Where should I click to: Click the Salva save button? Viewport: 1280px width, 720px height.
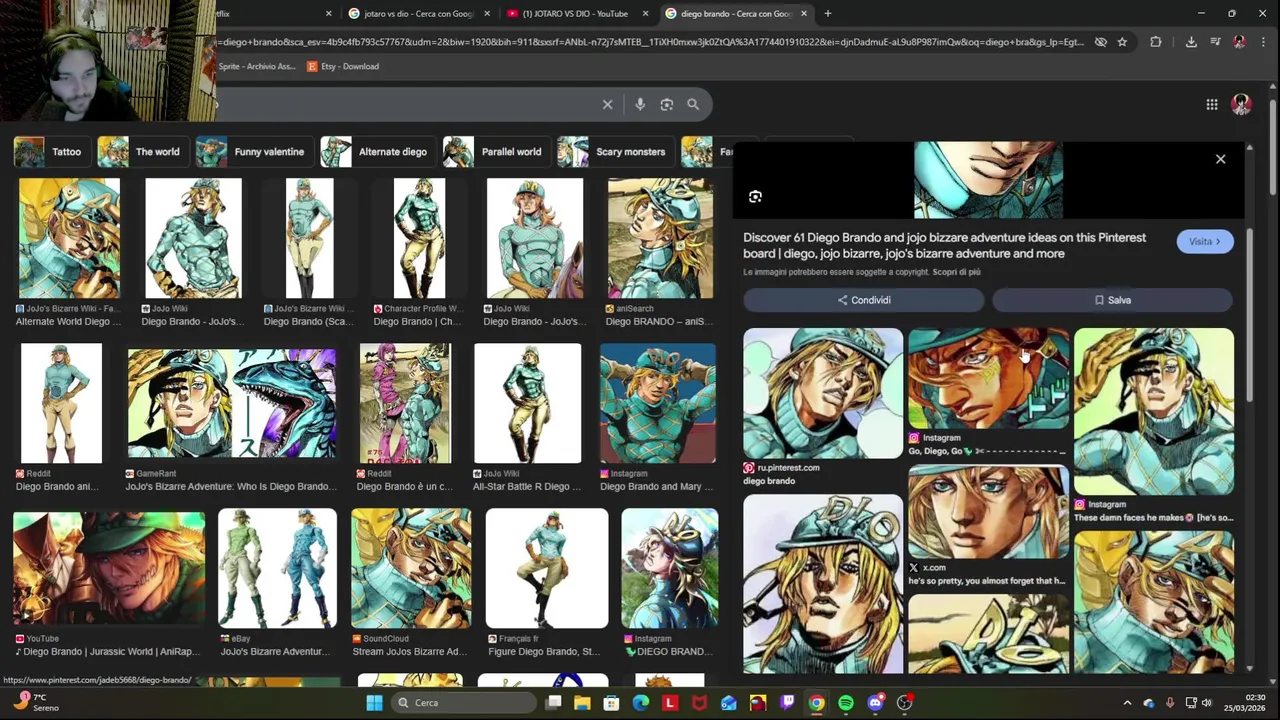[x=1112, y=300]
